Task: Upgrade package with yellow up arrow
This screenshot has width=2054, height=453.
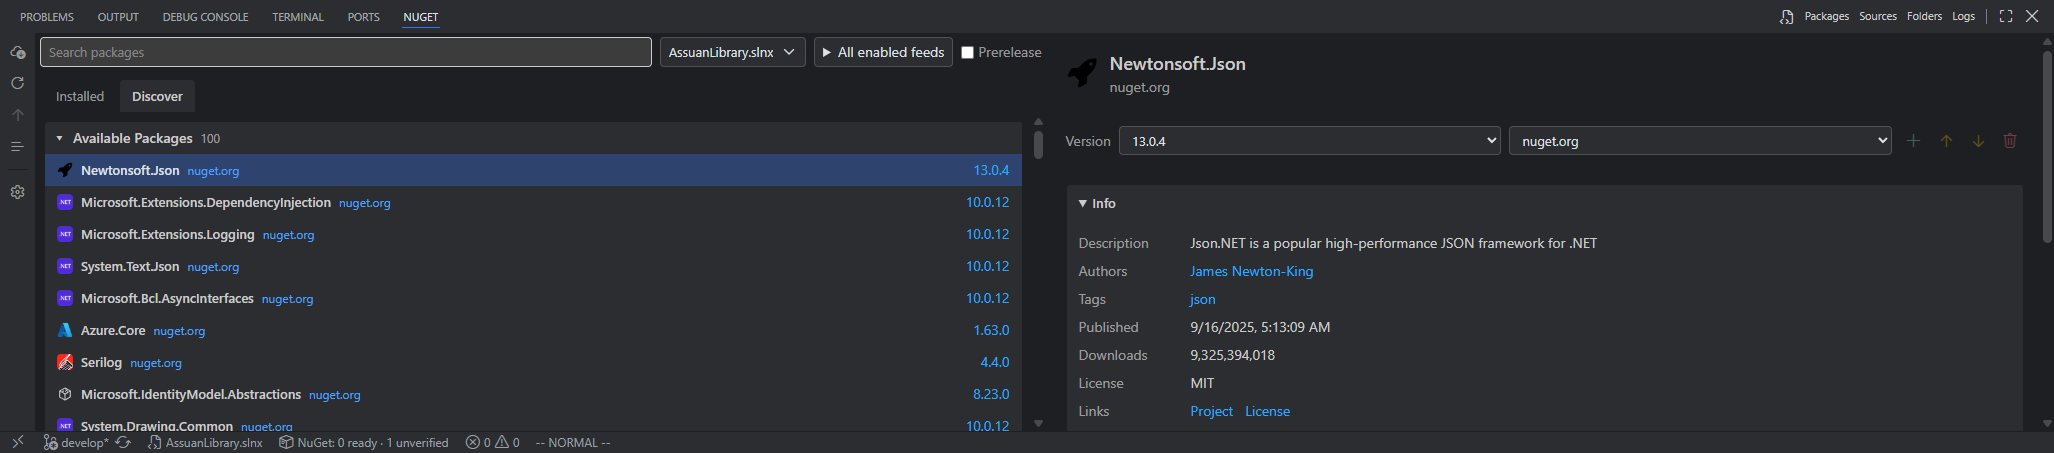Action: click(x=1946, y=141)
